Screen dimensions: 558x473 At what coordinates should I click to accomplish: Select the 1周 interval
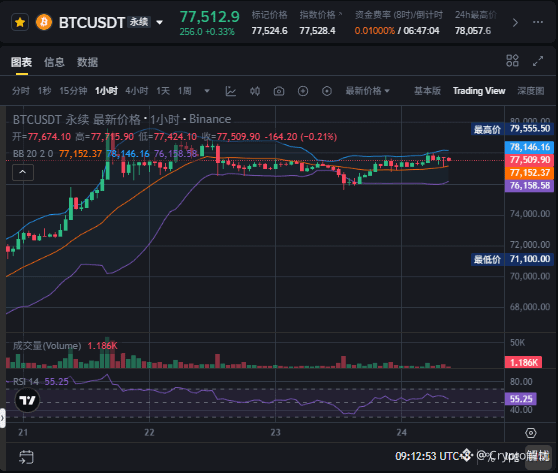tap(184, 91)
